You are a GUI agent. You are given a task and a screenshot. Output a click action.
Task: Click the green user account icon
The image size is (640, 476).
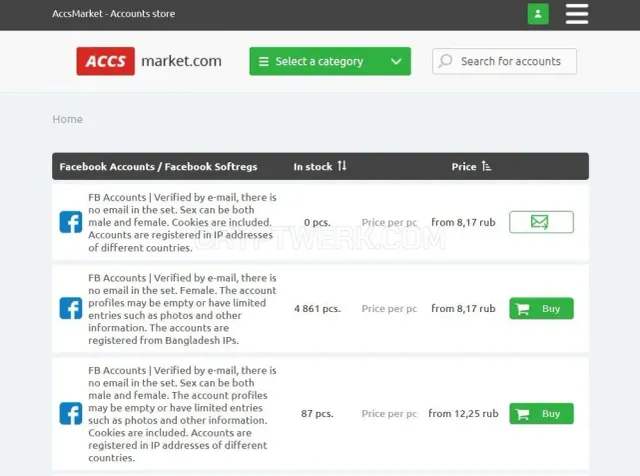coord(538,14)
